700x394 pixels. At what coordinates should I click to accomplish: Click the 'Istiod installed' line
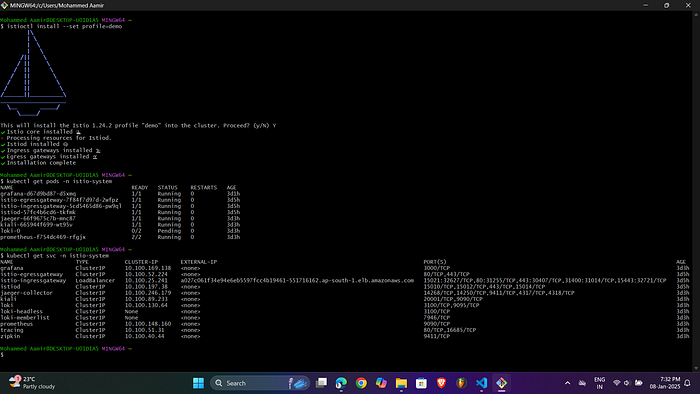point(34,145)
